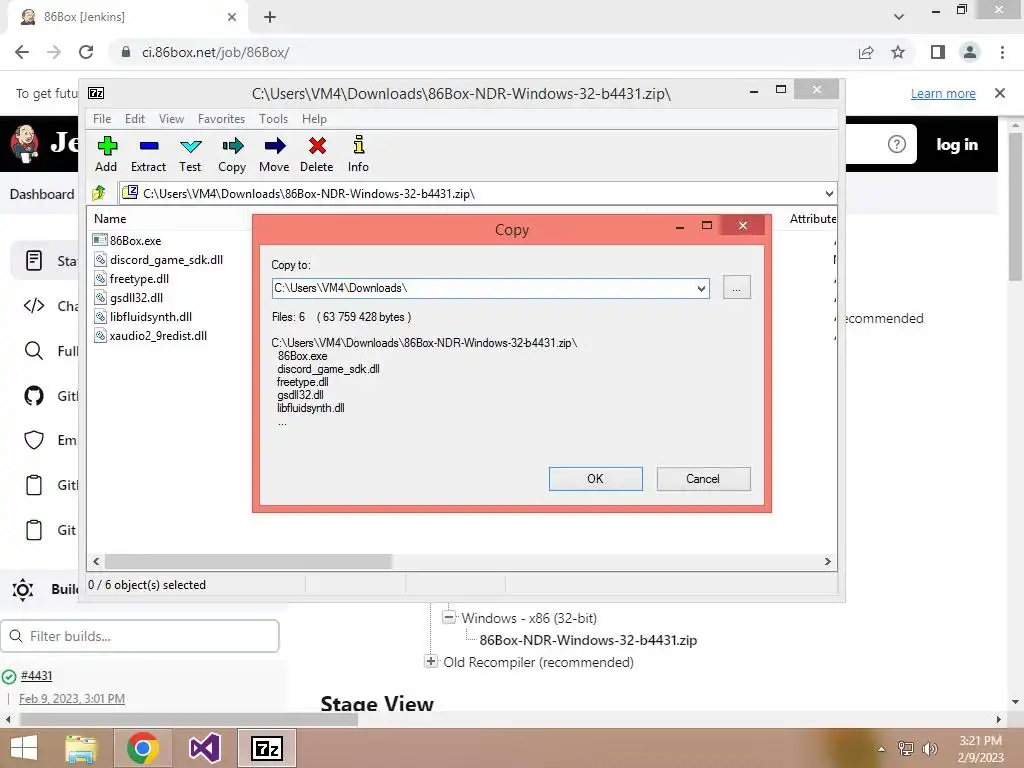1024x768 pixels.
Task: Cancel the Copy dialog
Action: coord(703,479)
